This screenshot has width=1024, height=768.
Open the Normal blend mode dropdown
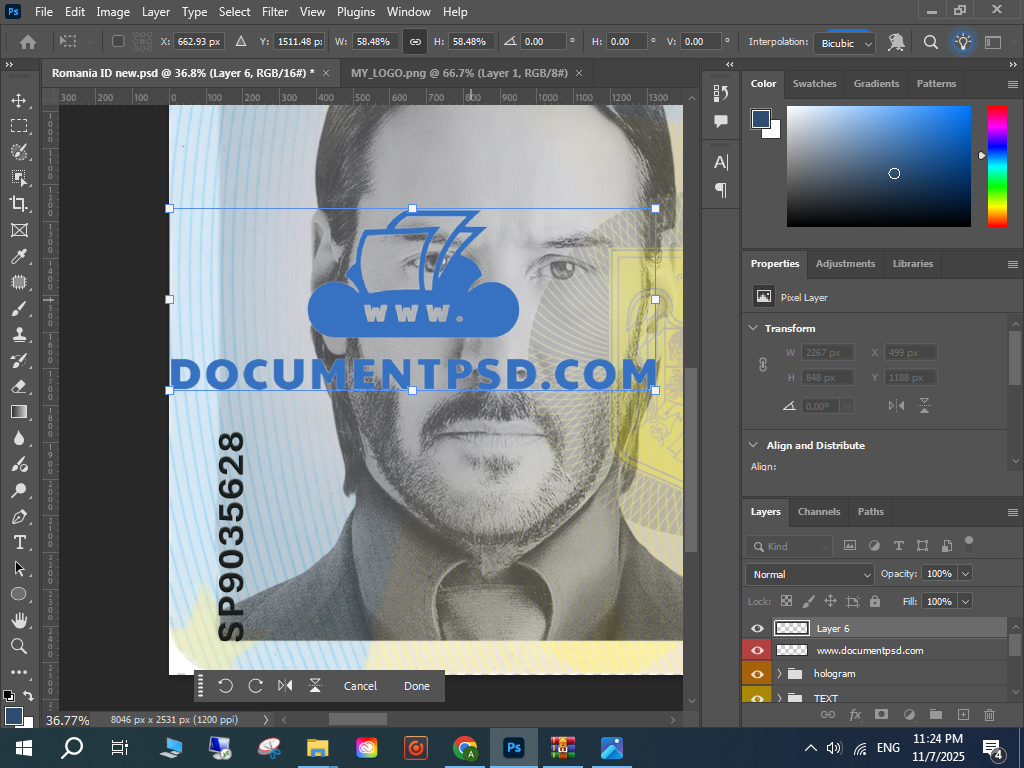pos(809,574)
